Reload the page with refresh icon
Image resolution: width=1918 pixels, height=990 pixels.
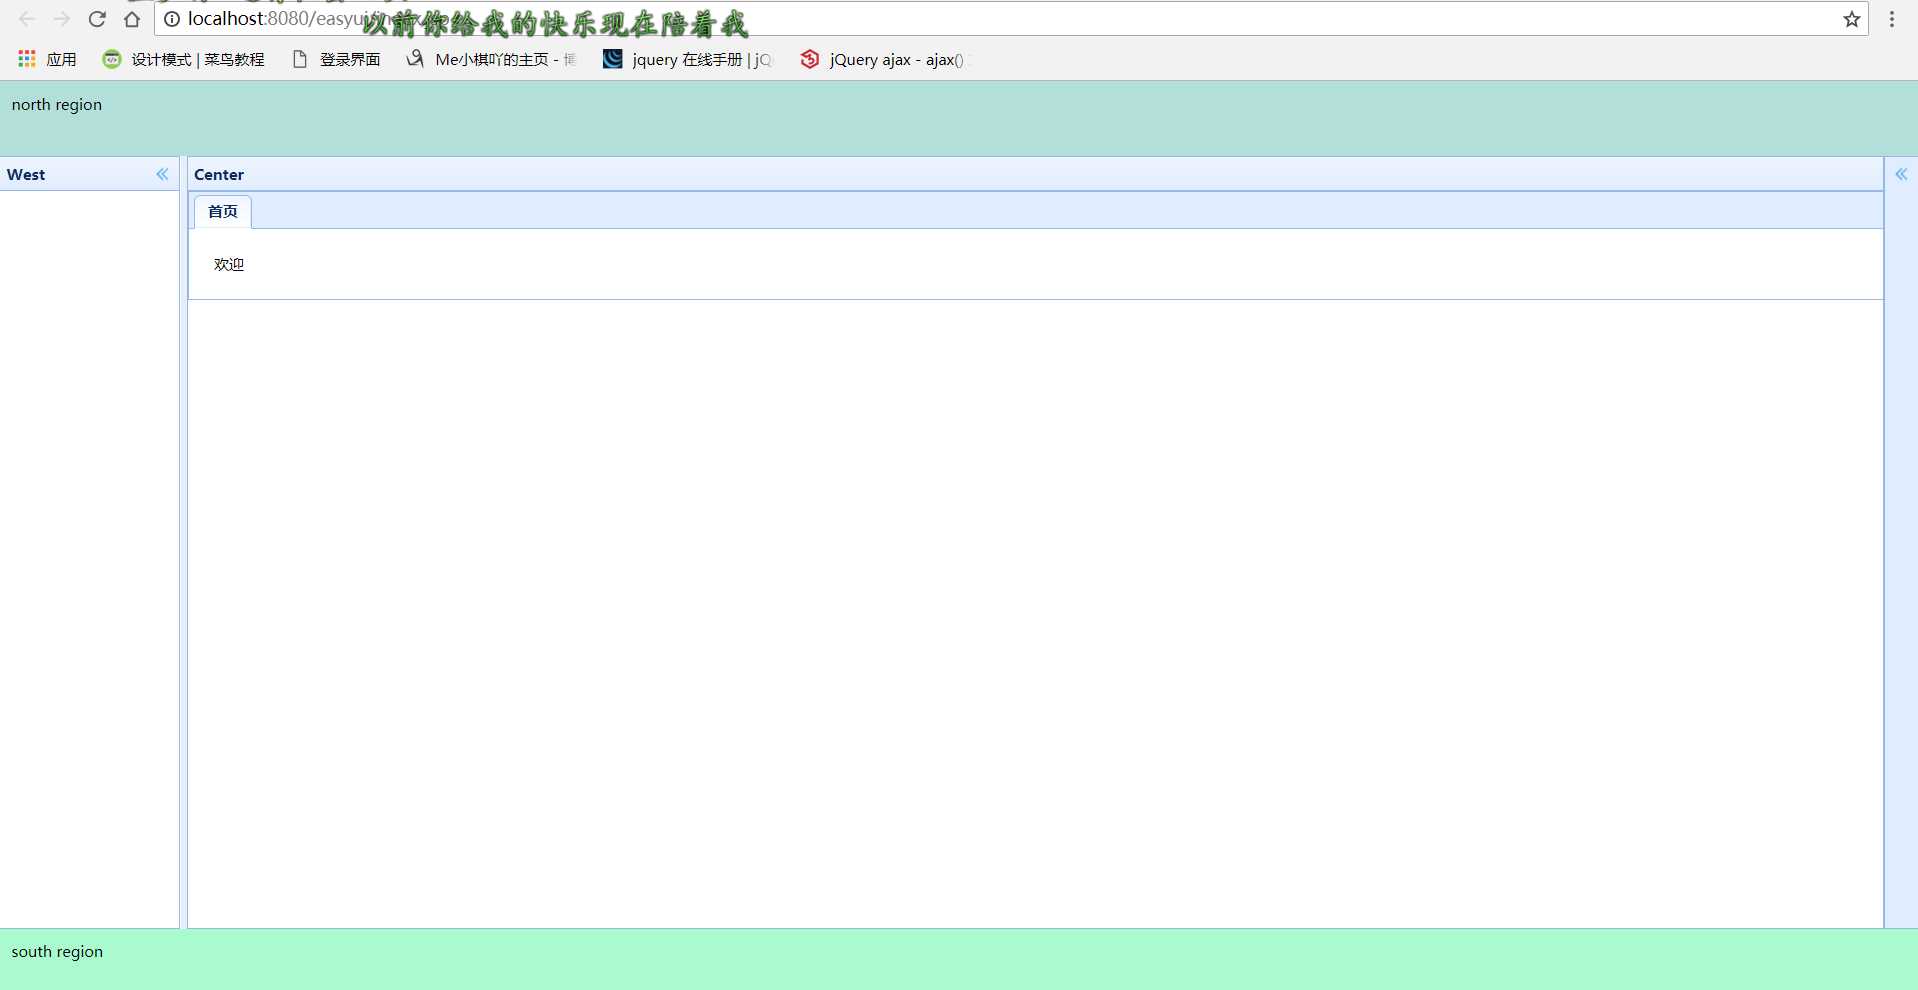(97, 19)
